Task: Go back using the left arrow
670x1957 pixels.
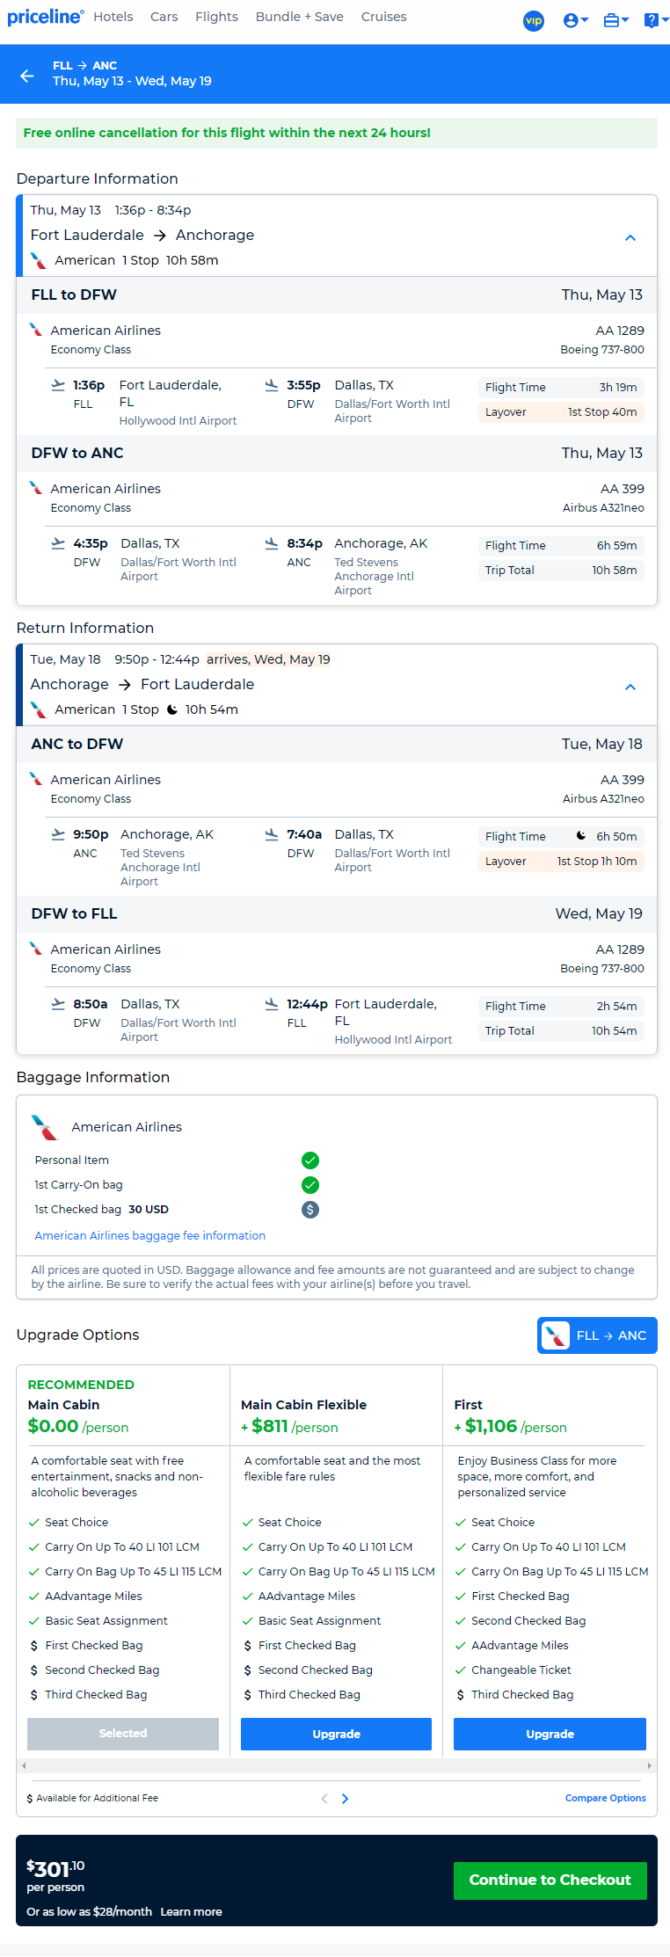Action: point(27,75)
